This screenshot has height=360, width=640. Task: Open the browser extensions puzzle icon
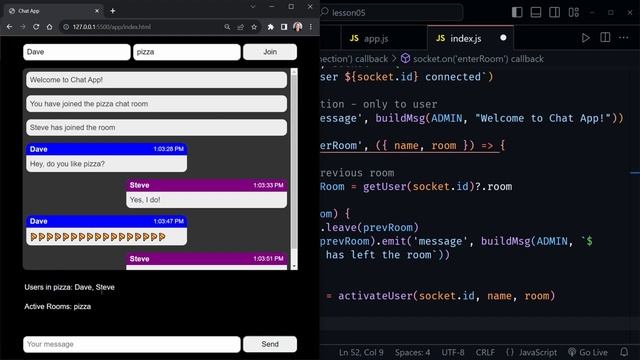click(x=270, y=27)
